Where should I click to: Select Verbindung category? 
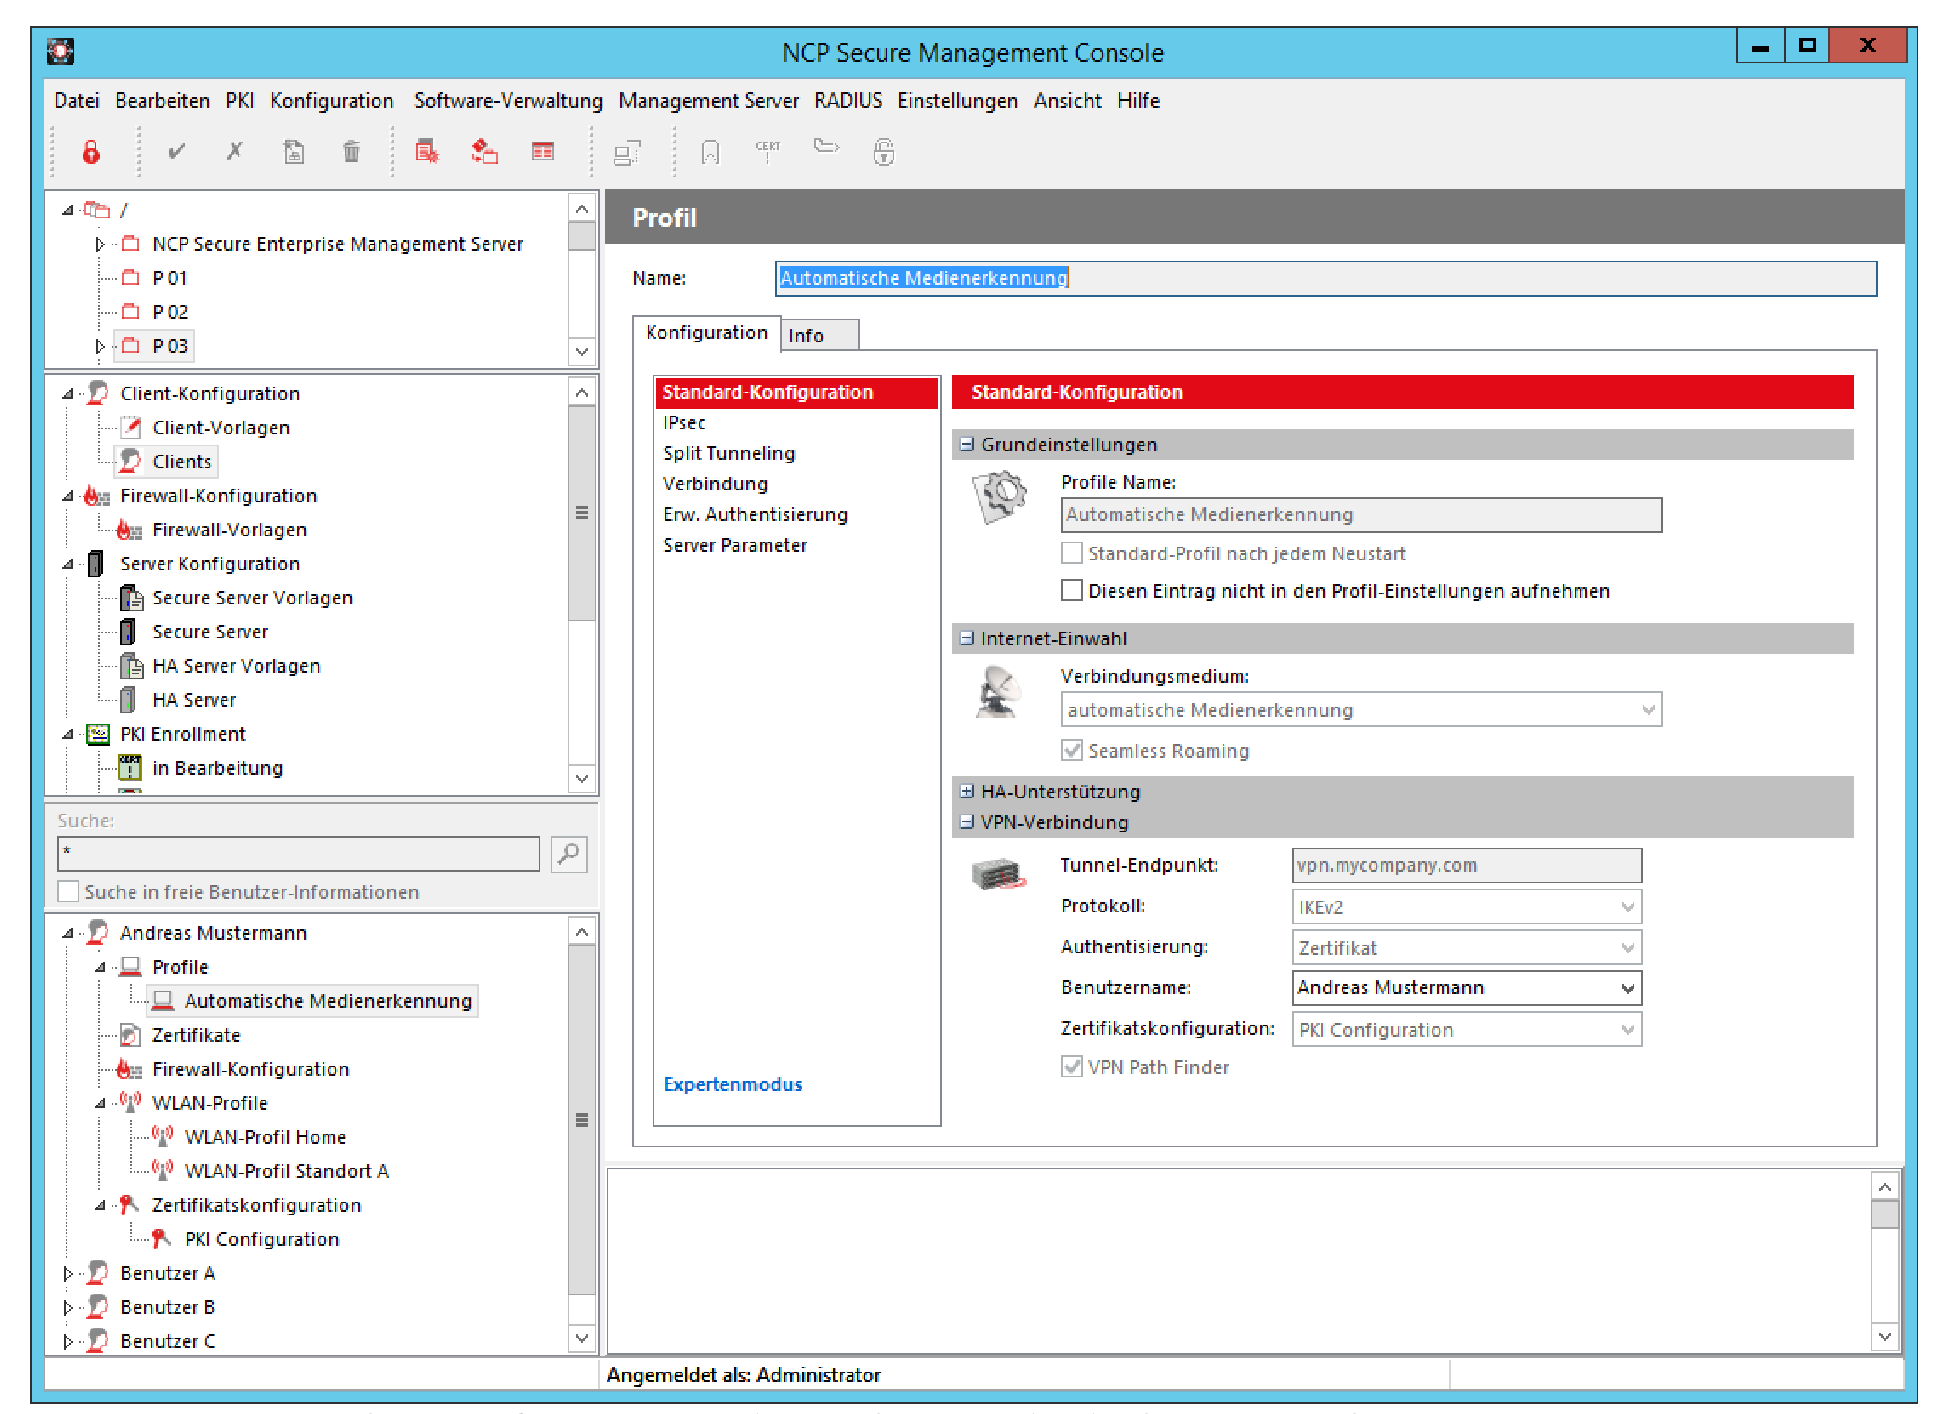715,484
